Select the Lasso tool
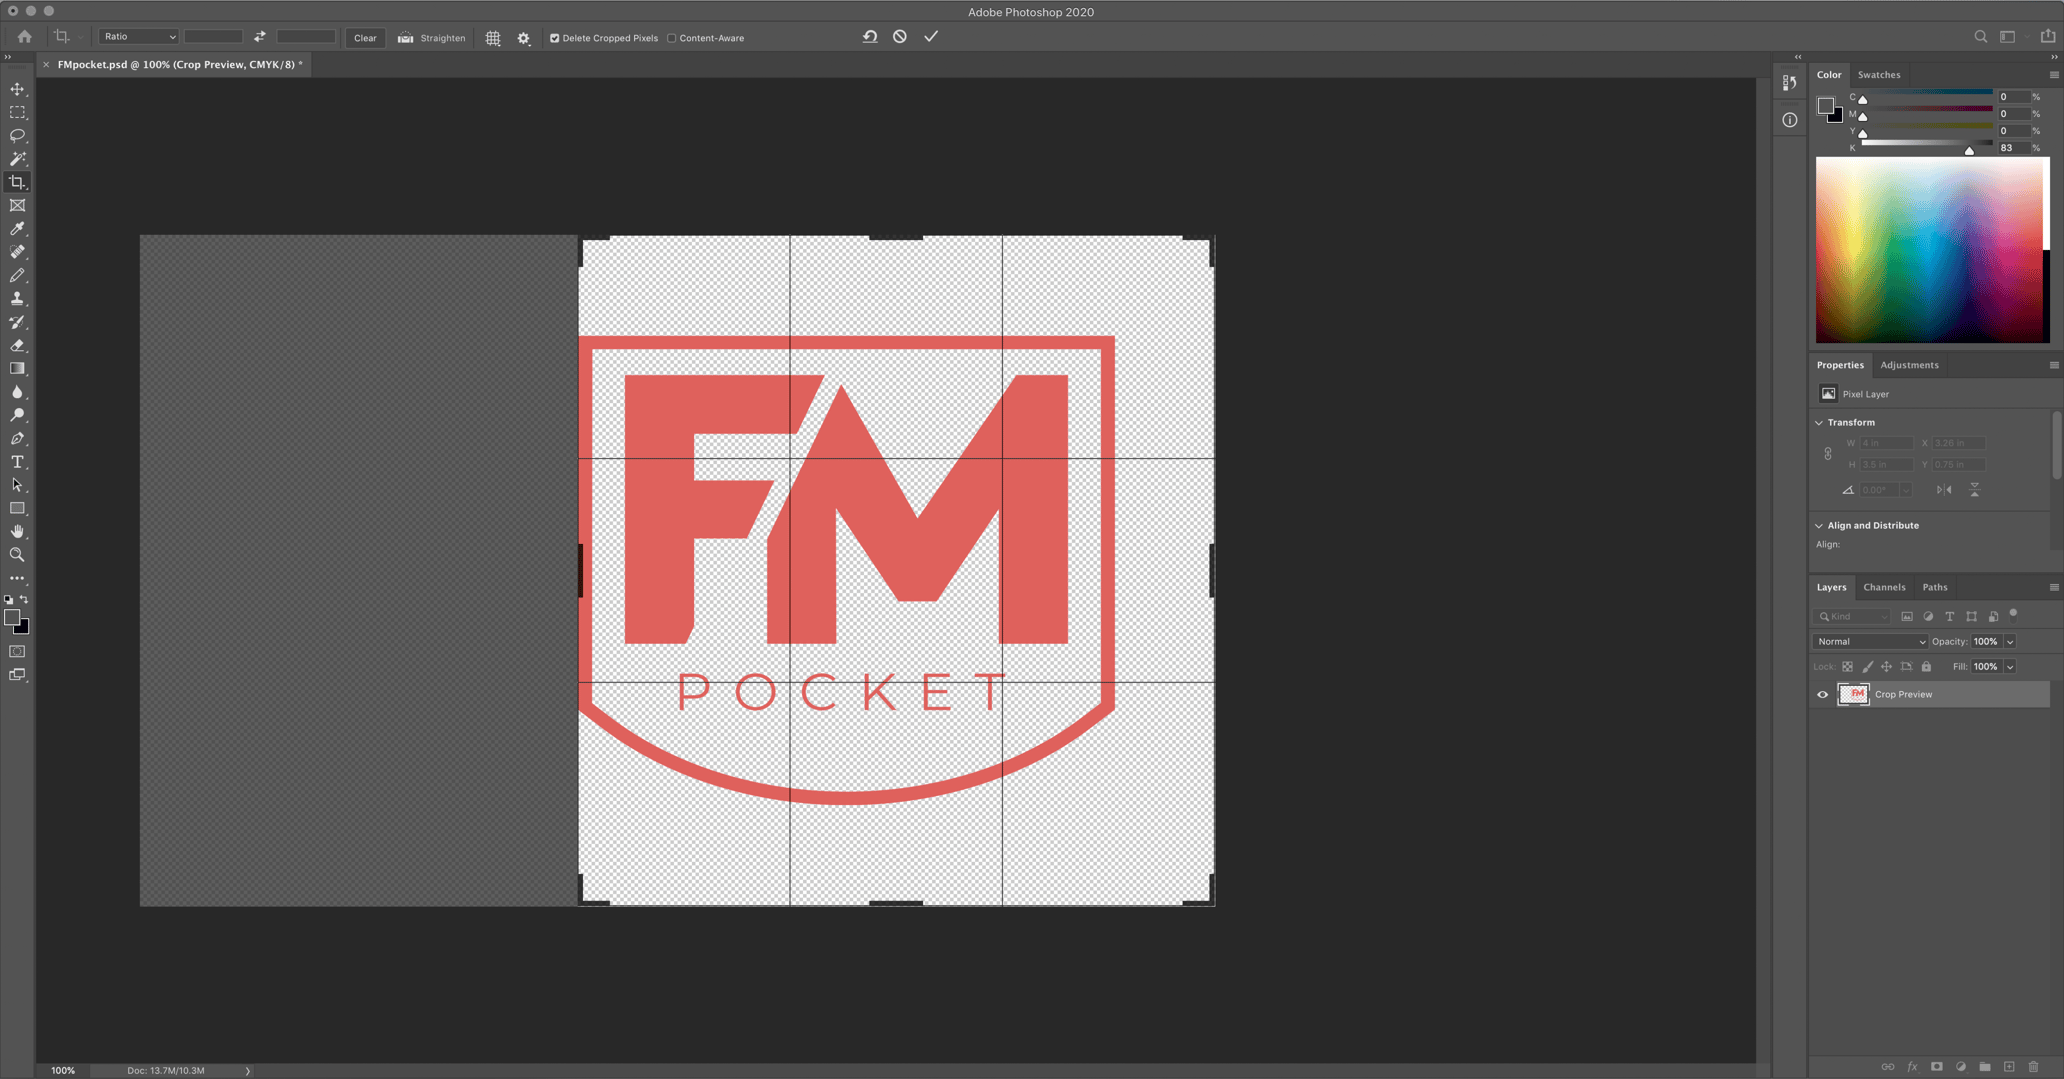Screen dimensions: 2064x1079 coord(17,135)
